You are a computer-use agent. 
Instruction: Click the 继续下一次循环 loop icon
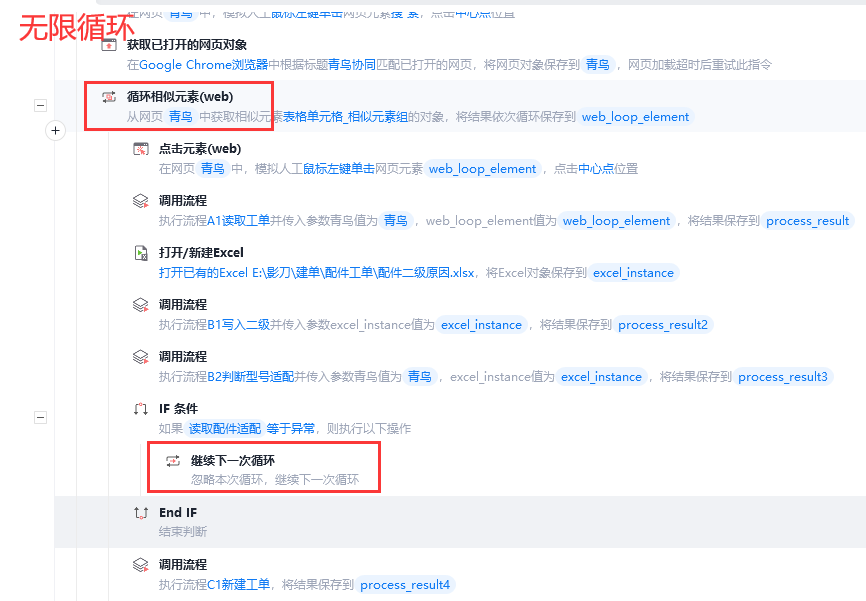(173, 461)
